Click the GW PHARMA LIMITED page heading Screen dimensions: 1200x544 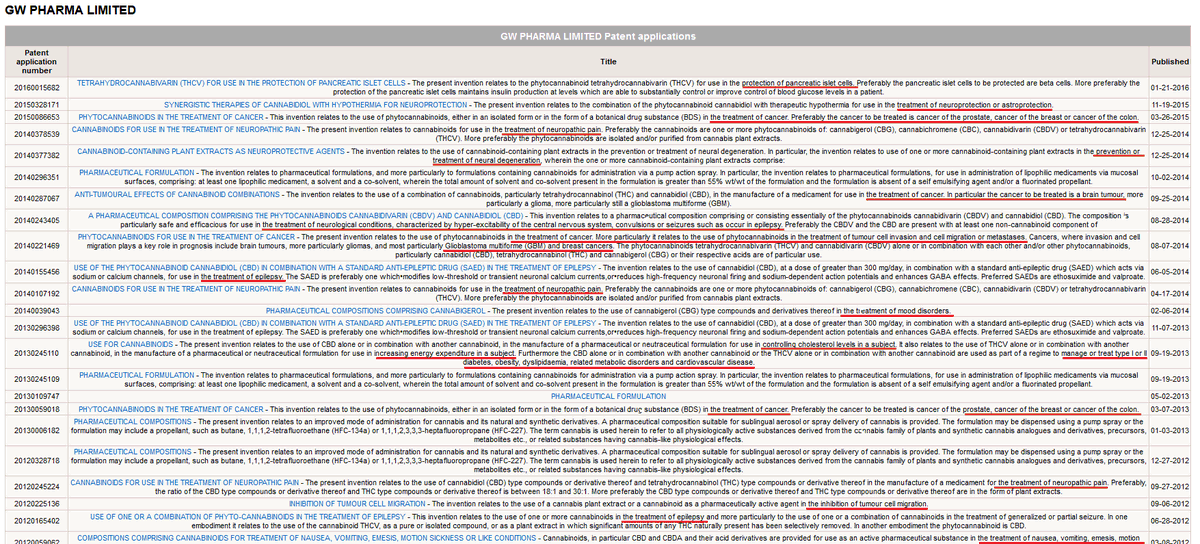coord(70,10)
